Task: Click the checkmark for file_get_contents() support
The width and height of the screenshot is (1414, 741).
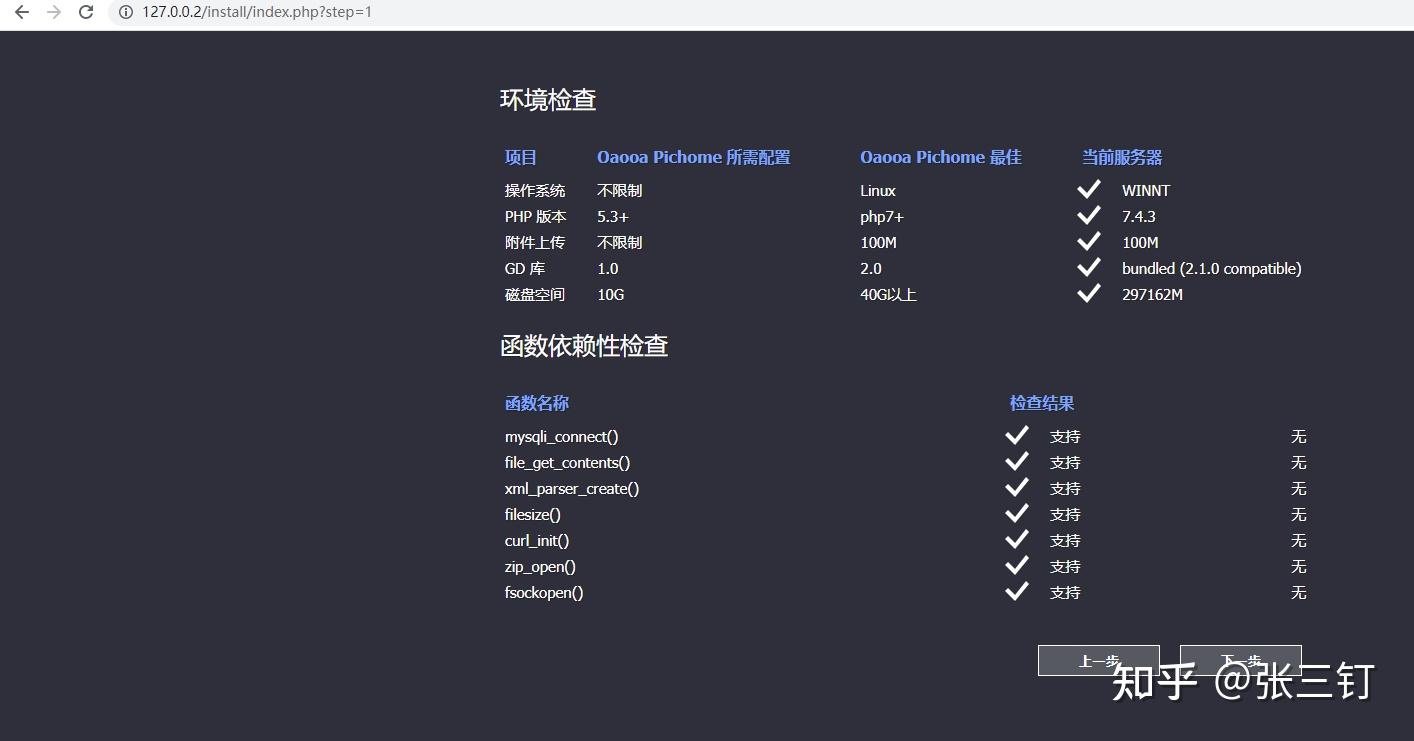Action: pos(1016,461)
